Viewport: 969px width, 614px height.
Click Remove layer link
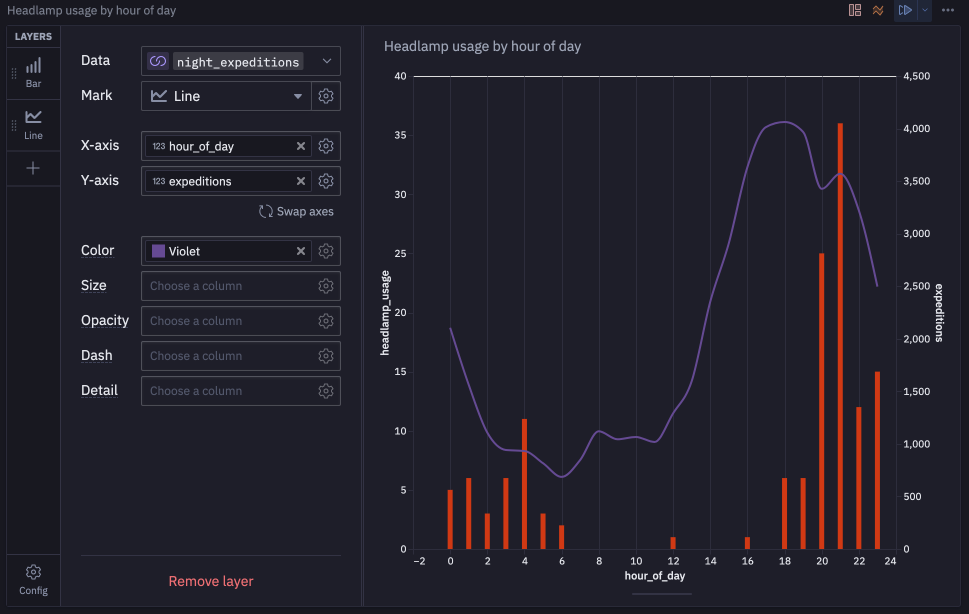[211, 581]
